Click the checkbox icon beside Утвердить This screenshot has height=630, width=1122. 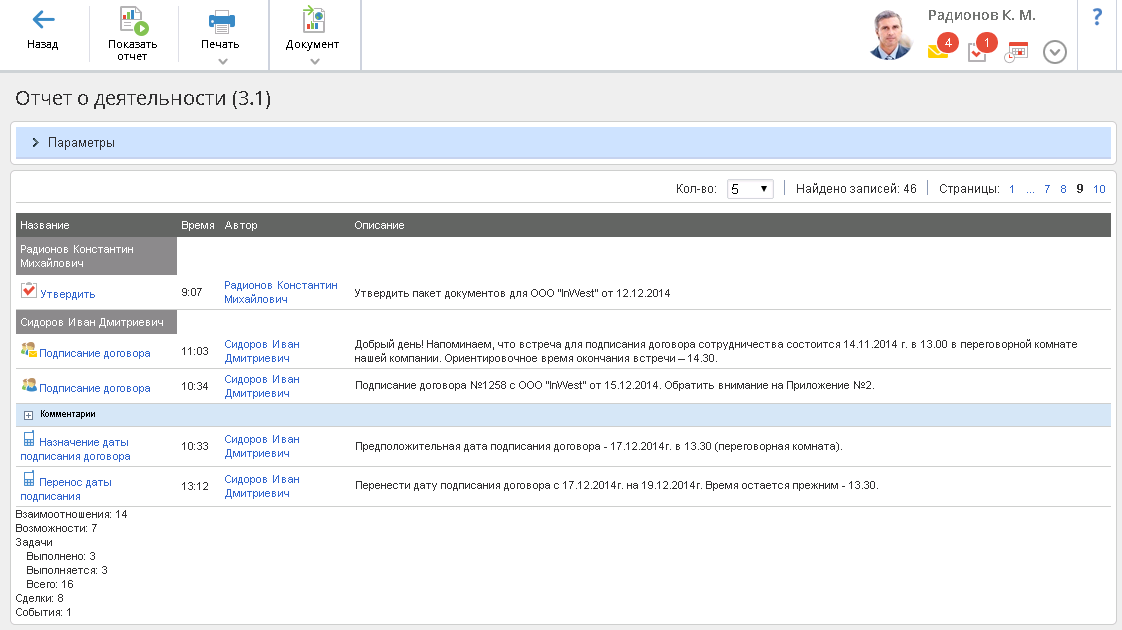tap(28, 291)
